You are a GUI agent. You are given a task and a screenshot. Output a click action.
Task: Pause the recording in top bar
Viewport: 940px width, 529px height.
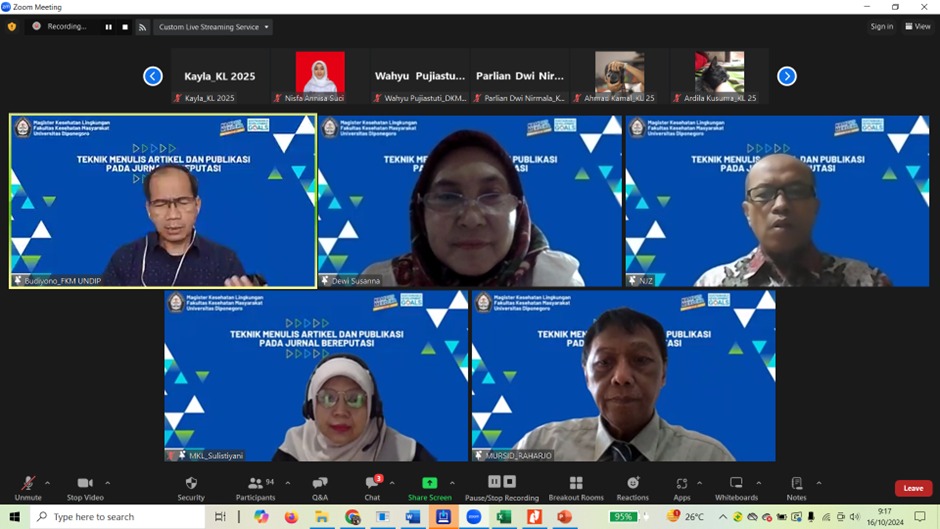(x=108, y=27)
